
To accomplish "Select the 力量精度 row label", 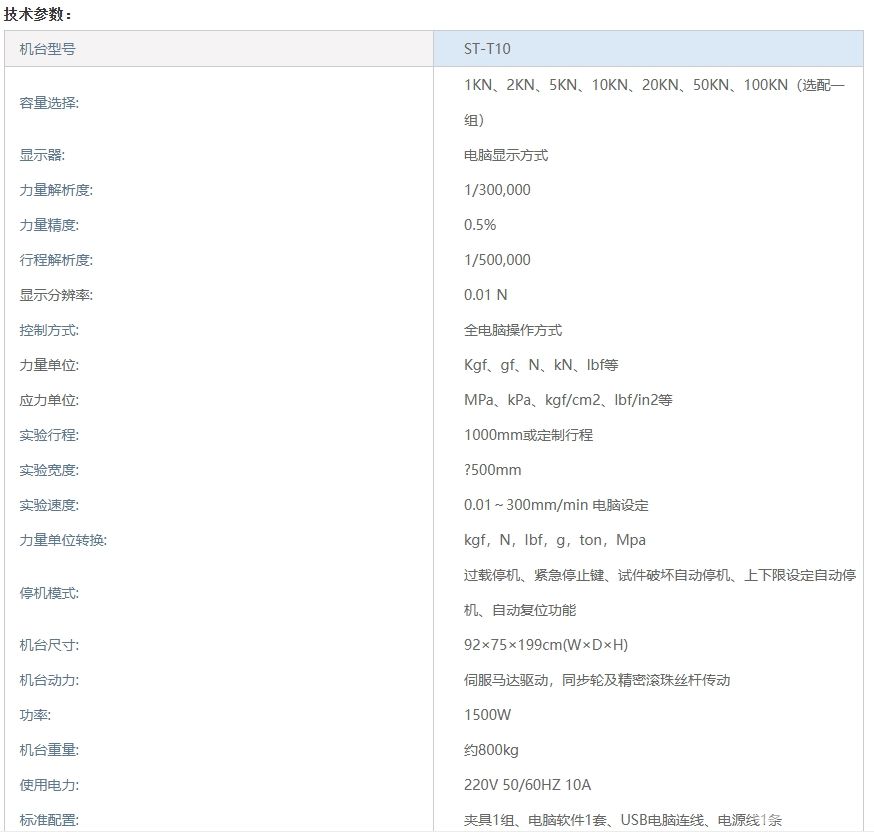I will point(49,225).
